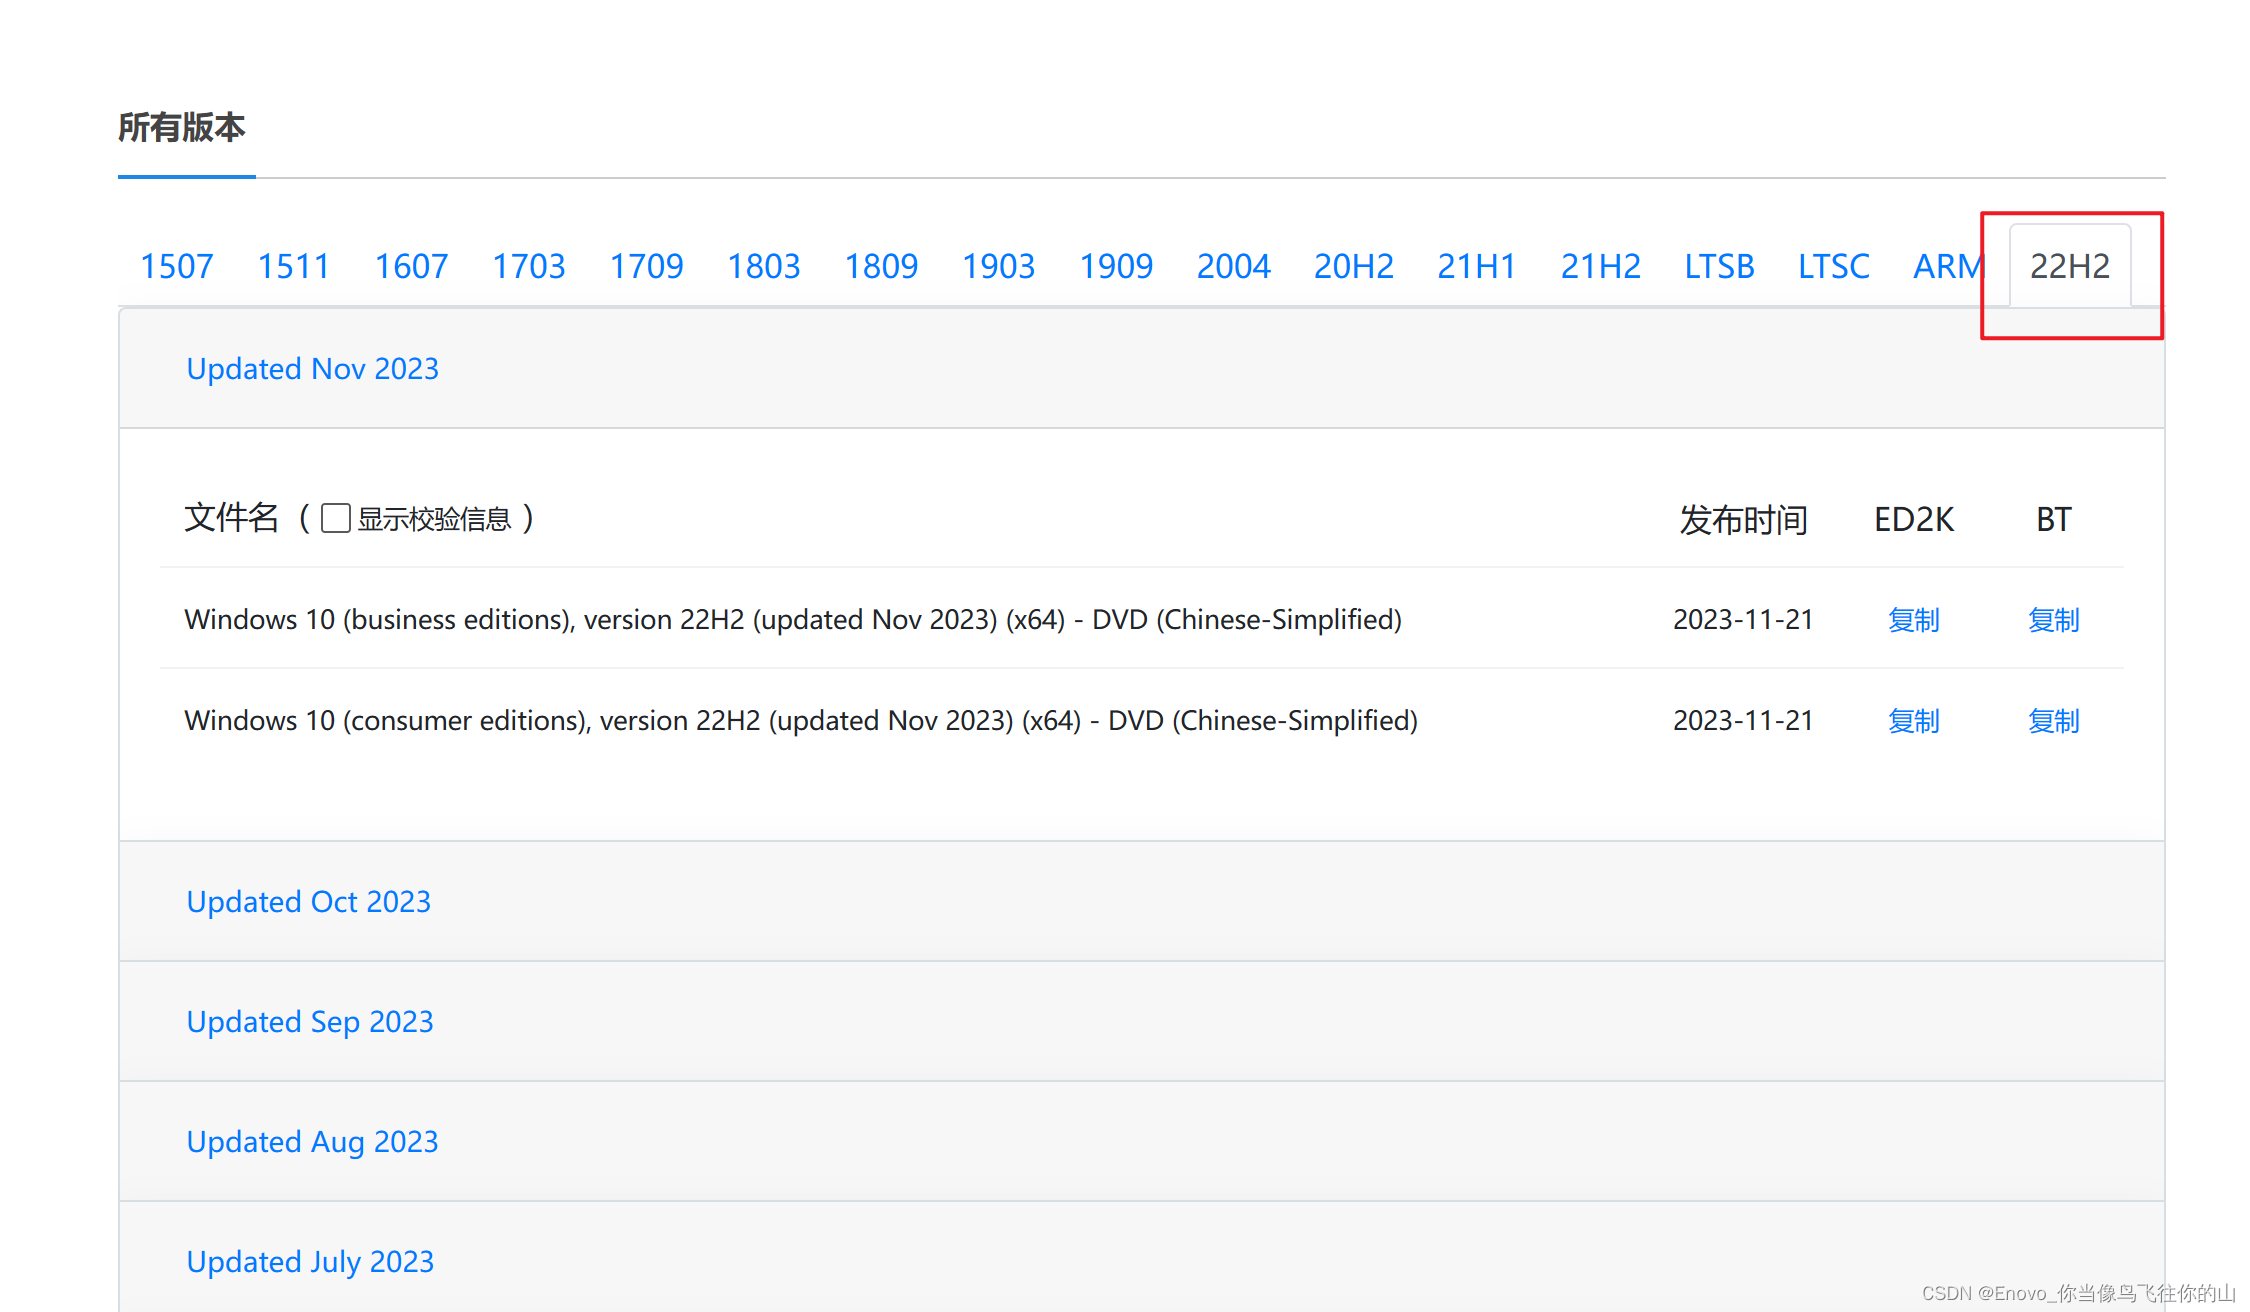The width and height of the screenshot is (2250, 1312).
Task: Collapse the Updated Nov 2023 section
Action: click(312, 368)
